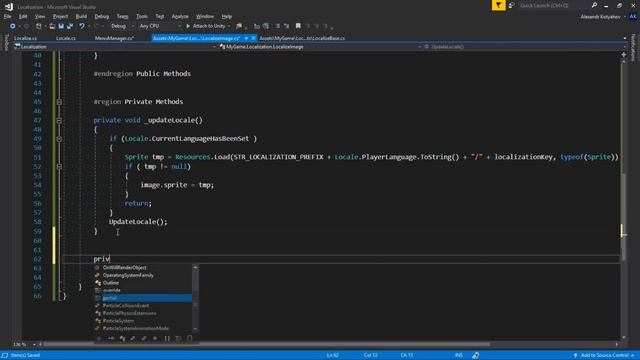This screenshot has width=640, height=360.
Task: Select 'Outline' in the IntelliSense list
Action: 143,283
